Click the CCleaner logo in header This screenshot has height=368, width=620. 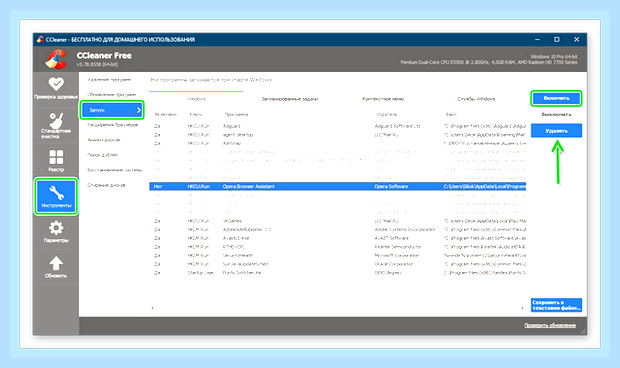(56, 59)
